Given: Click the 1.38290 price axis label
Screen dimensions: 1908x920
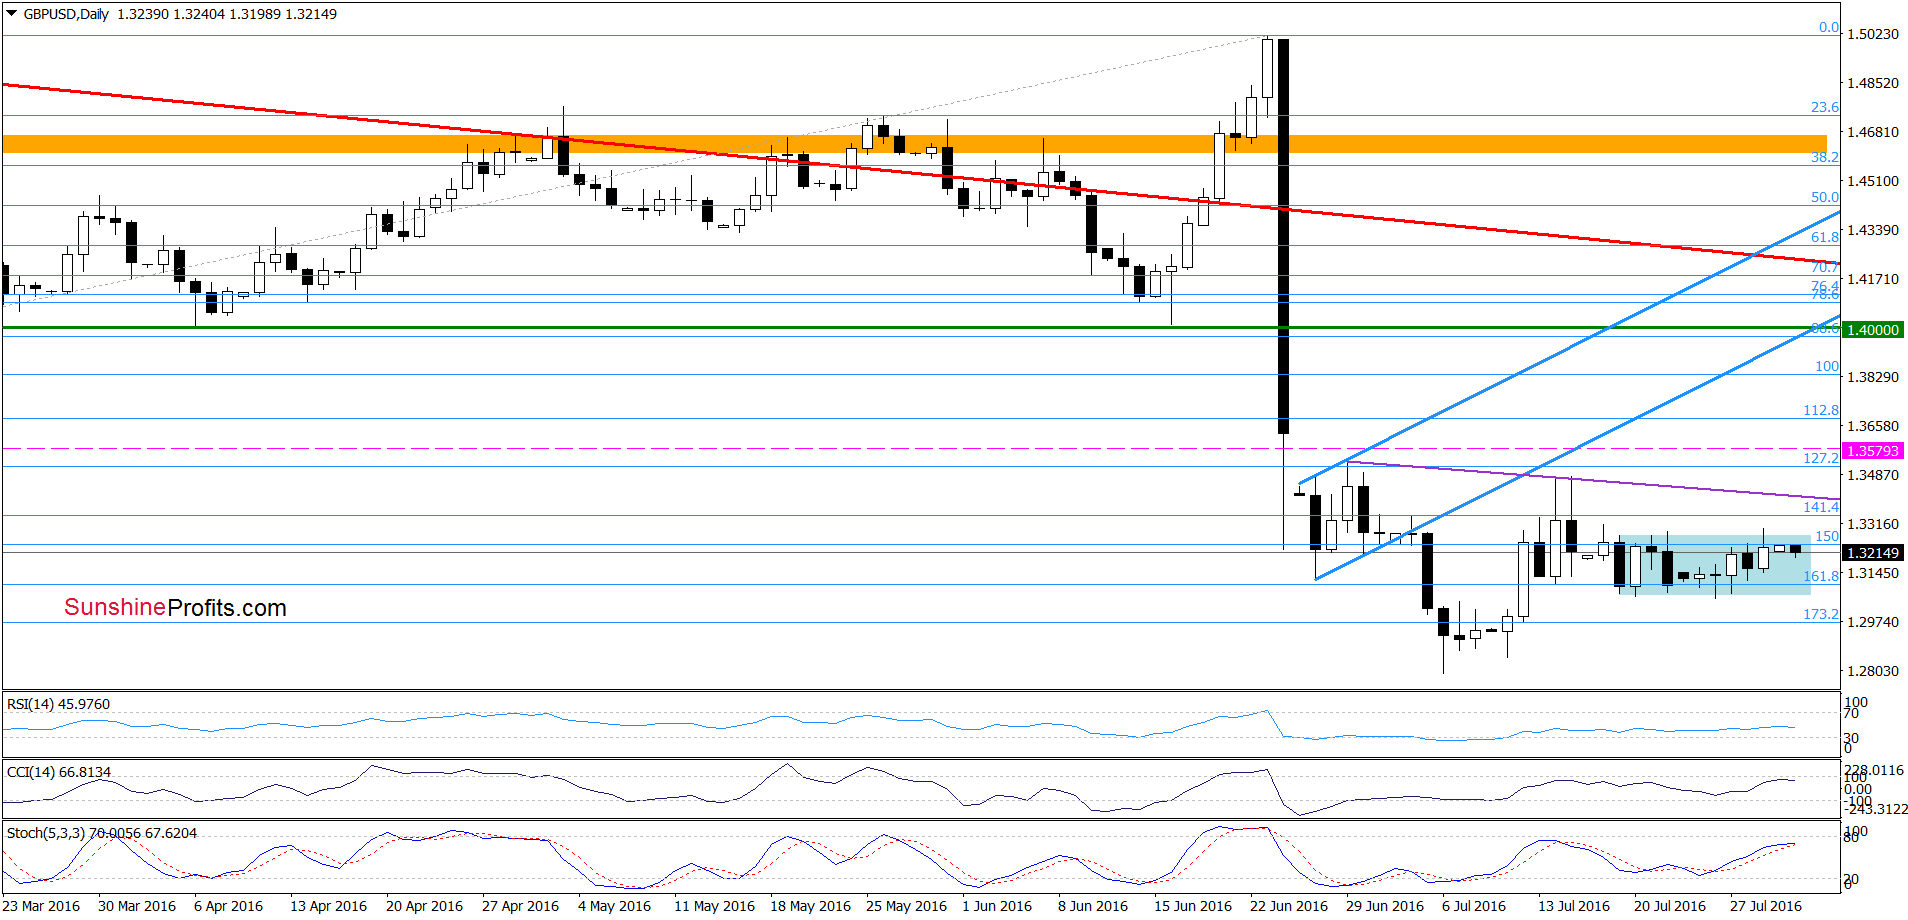Looking at the screenshot, I should tap(1872, 377).
